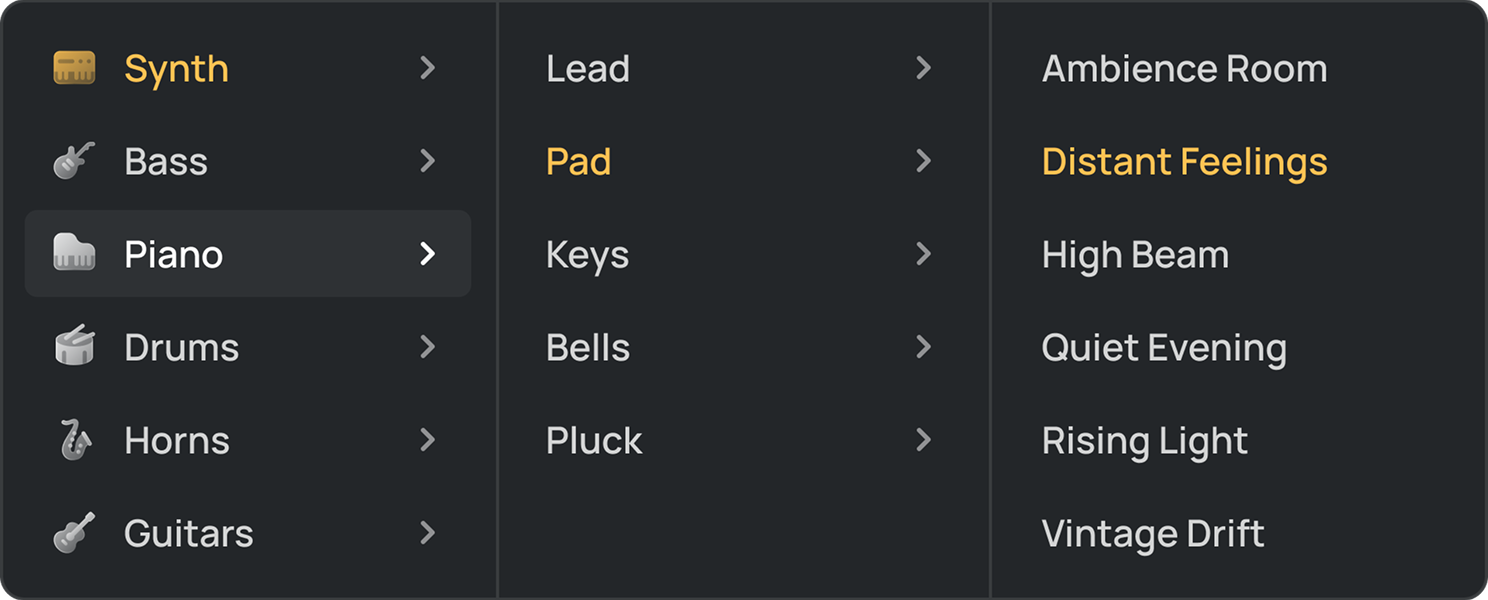Image resolution: width=1488 pixels, height=600 pixels.
Task: Expand the Keys subcategory arrow
Action: pyautogui.click(x=923, y=254)
